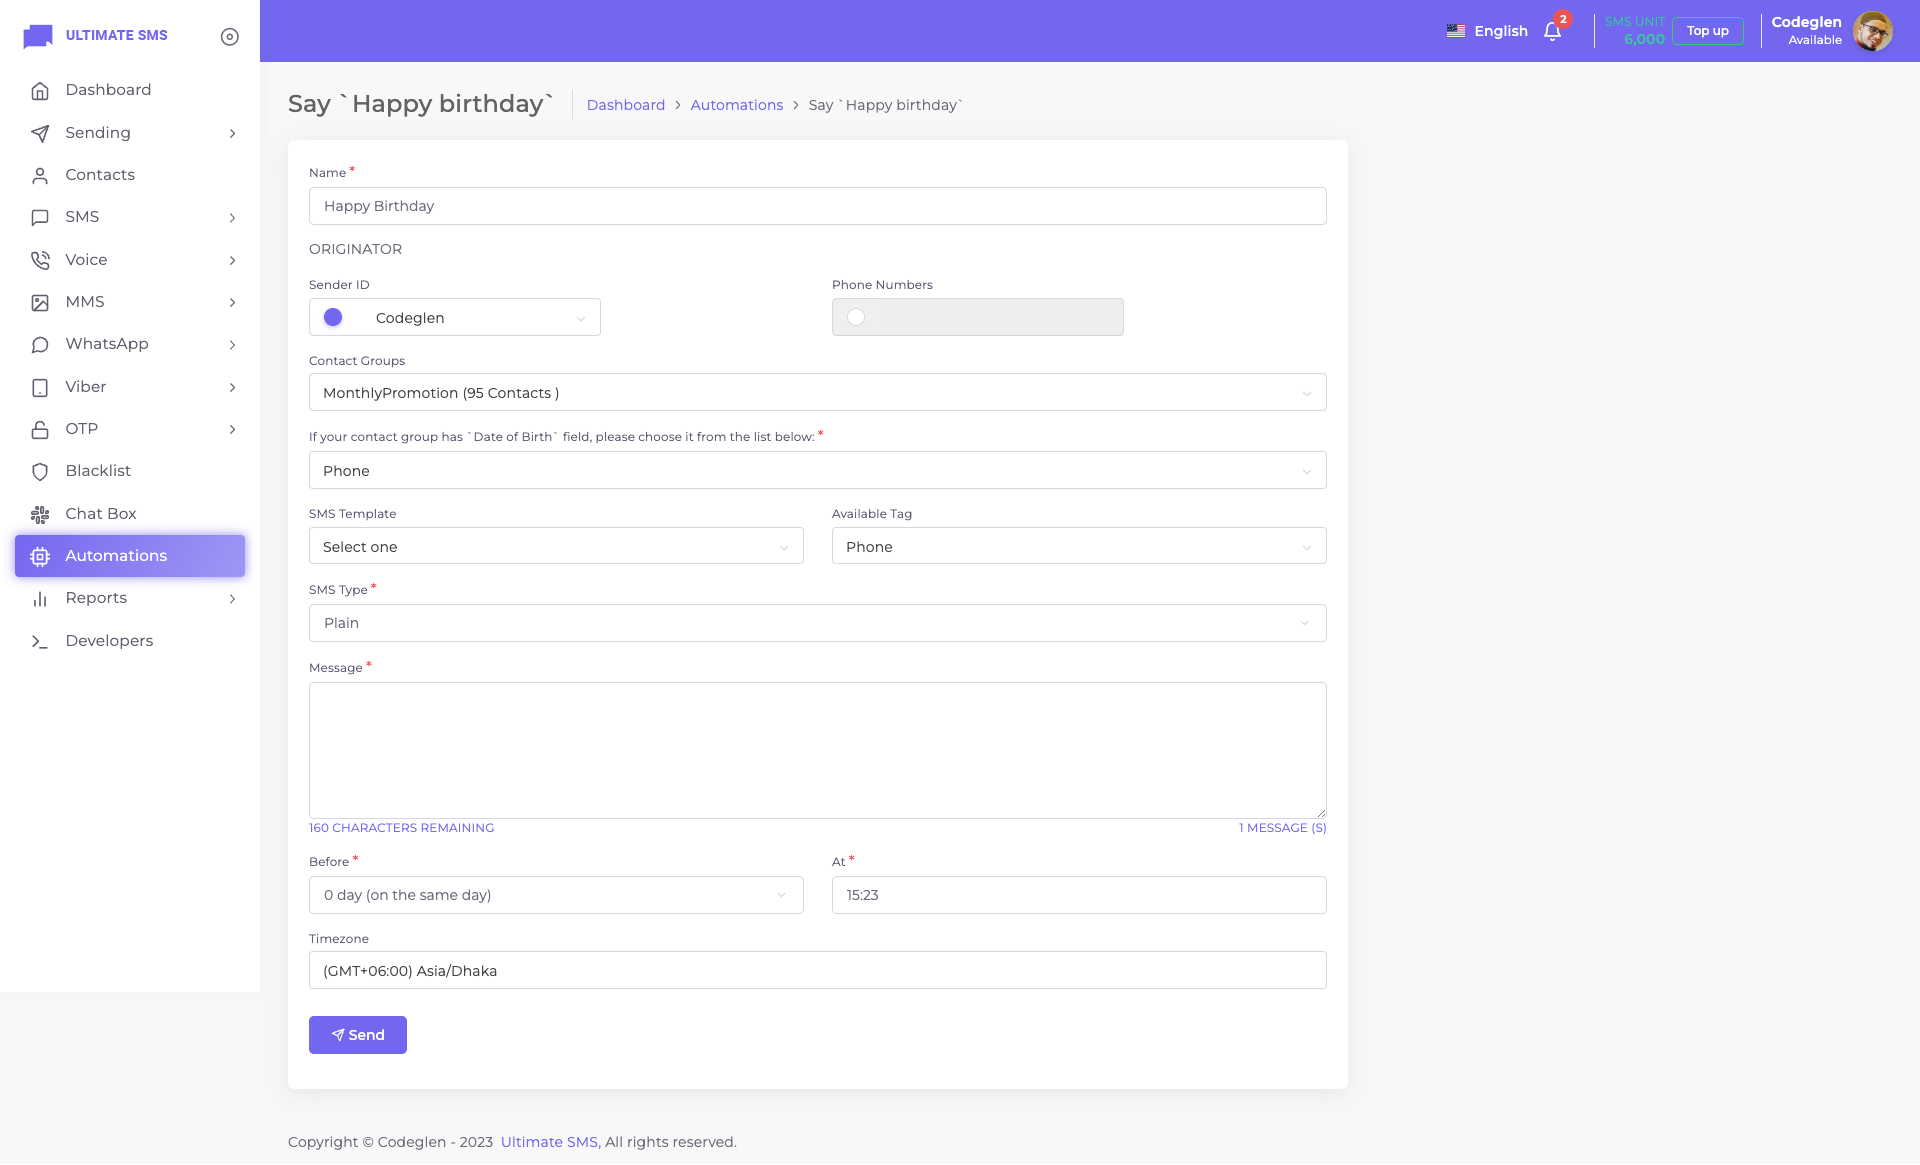Select the Sender ID radio button
Image resolution: width=1920 pixels, height=1165 pixels.
click(333, 317)
